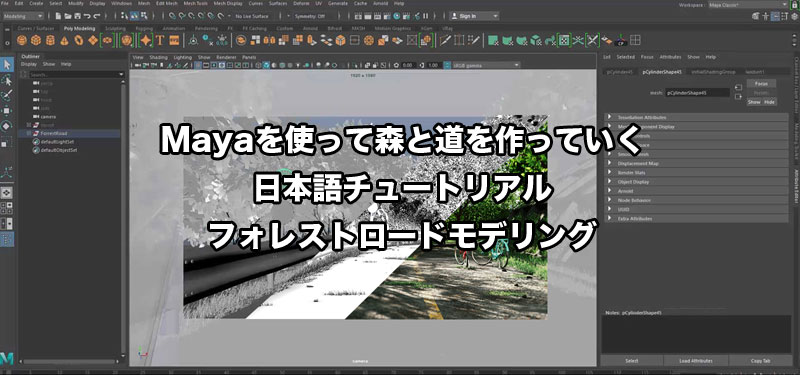Expand the Displacement Map section
800x375 pixels.
696,163
